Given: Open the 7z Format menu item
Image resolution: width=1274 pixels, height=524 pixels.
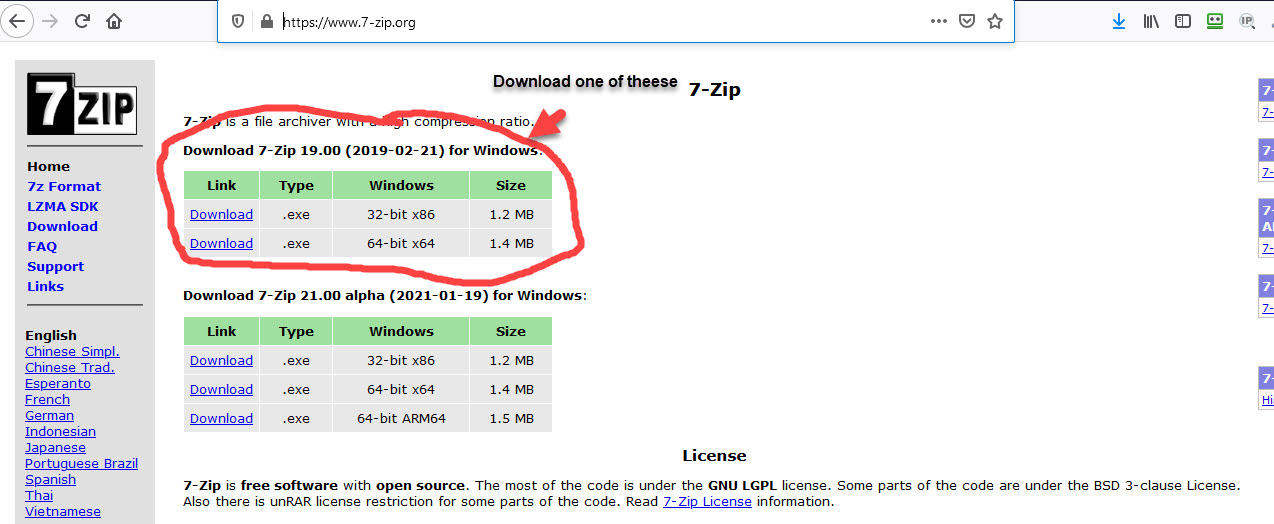Looking at the screenshot, I should 64,186.
